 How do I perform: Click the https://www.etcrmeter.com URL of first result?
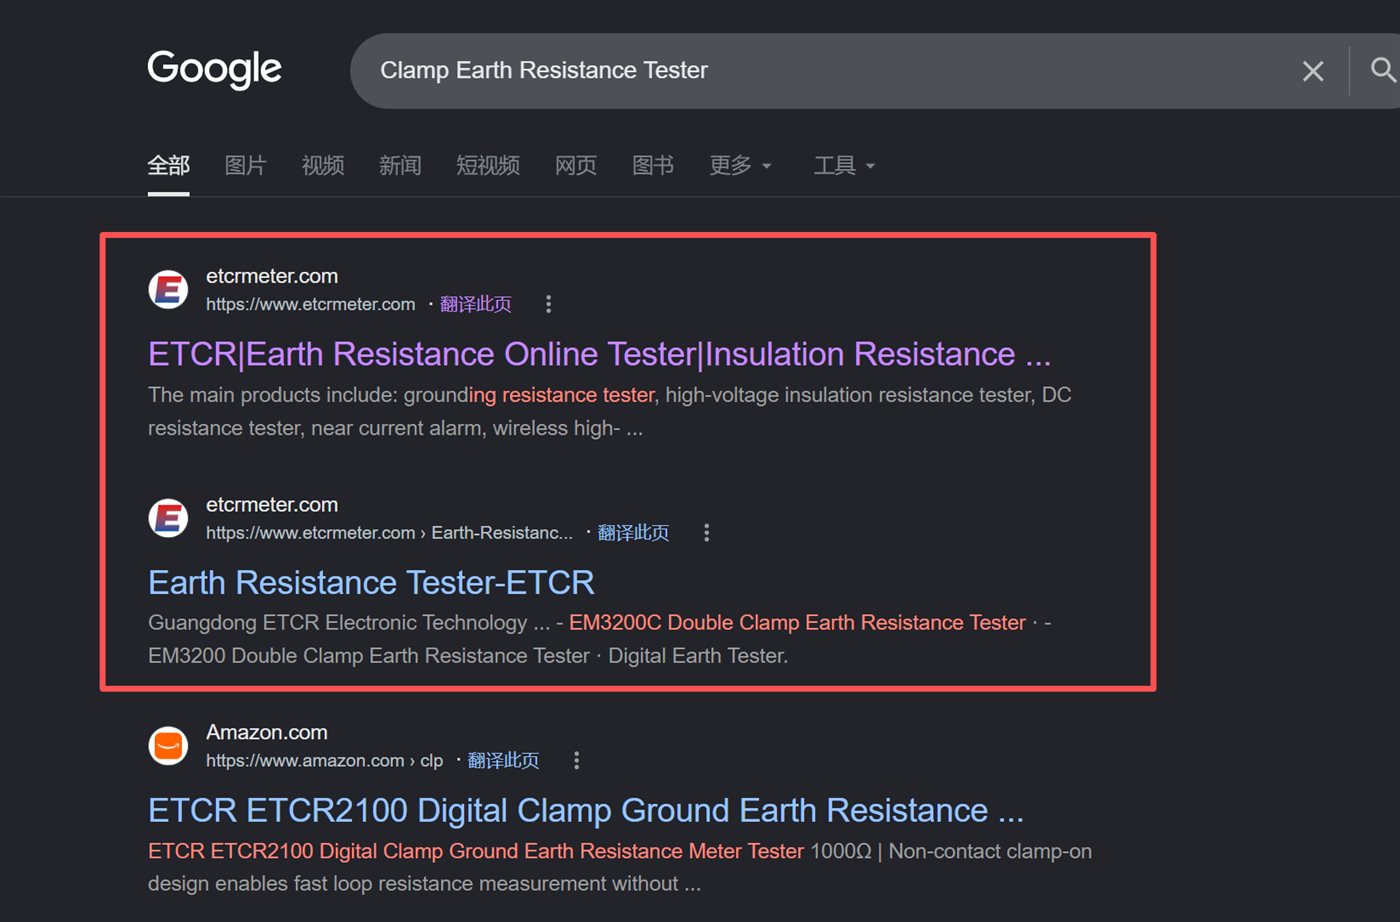[310, 304]
